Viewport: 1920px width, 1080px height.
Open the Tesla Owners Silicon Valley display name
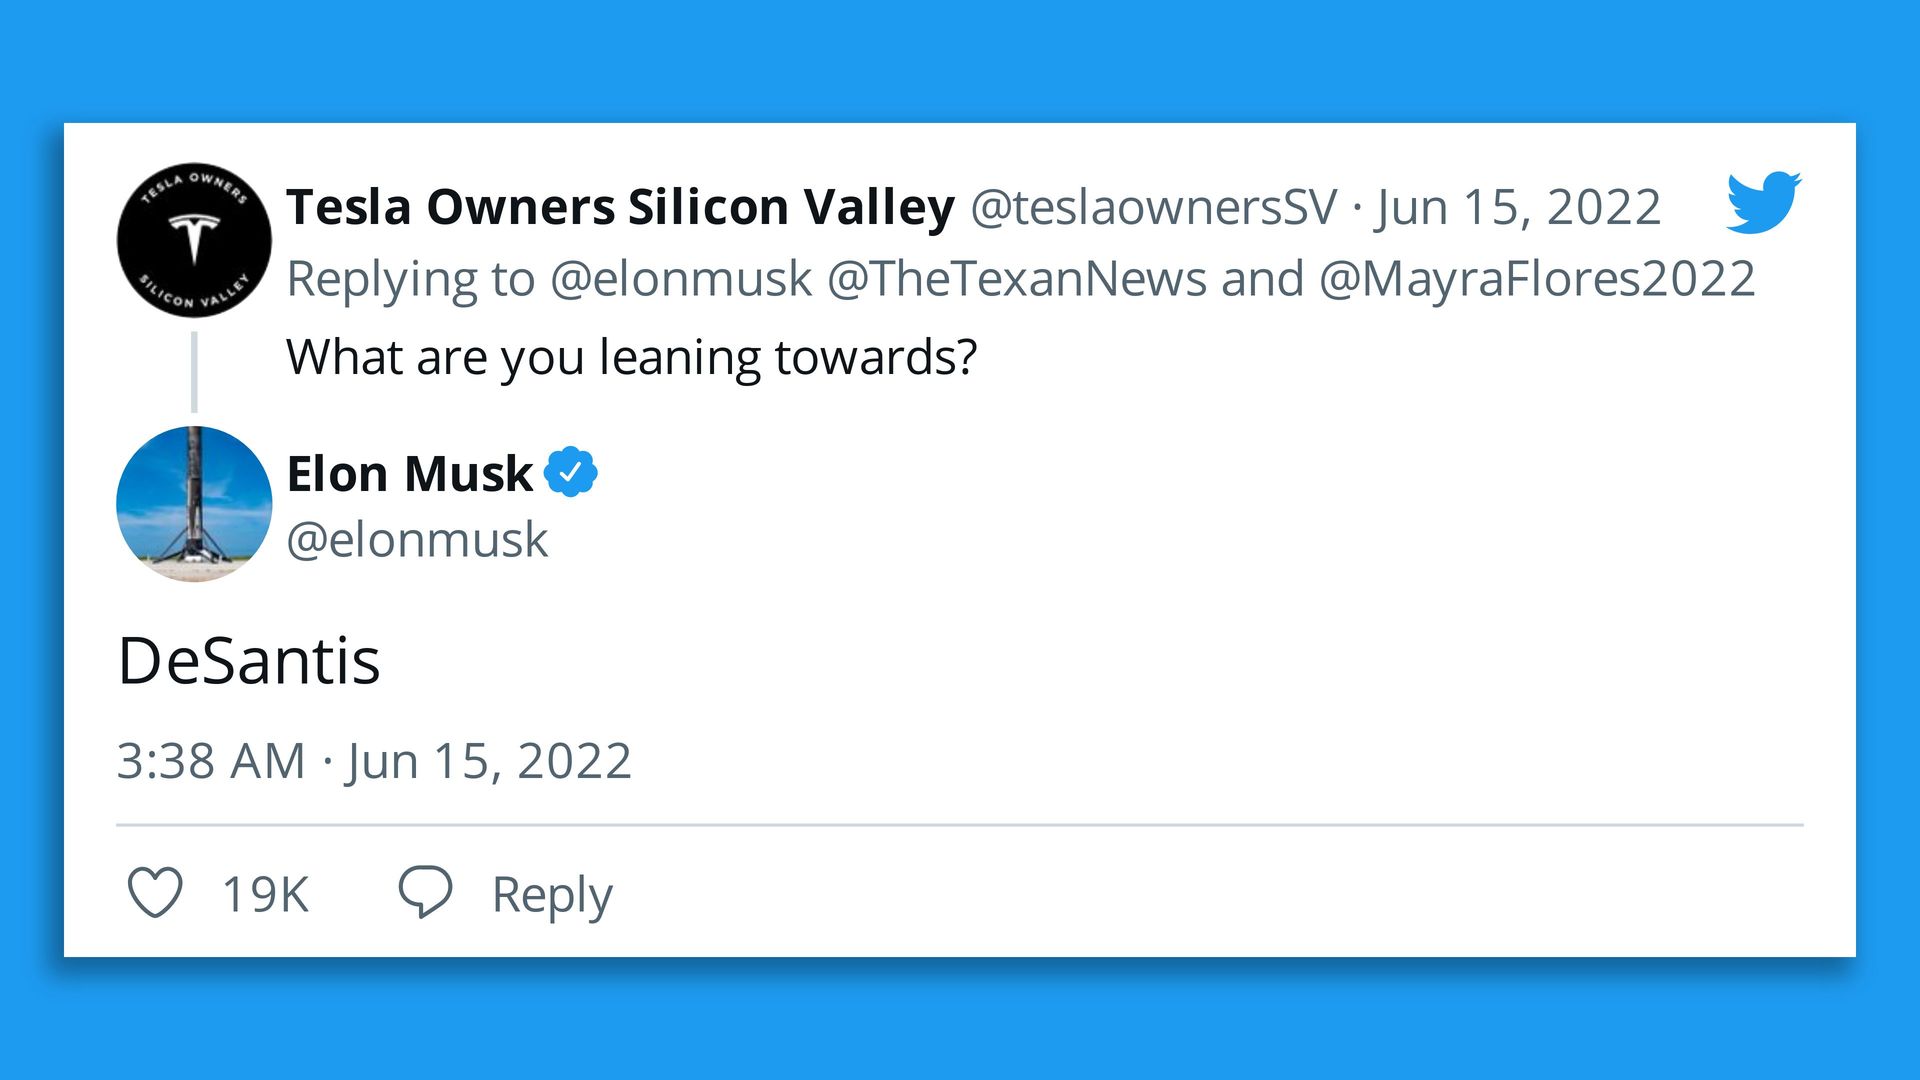(620, 207)
